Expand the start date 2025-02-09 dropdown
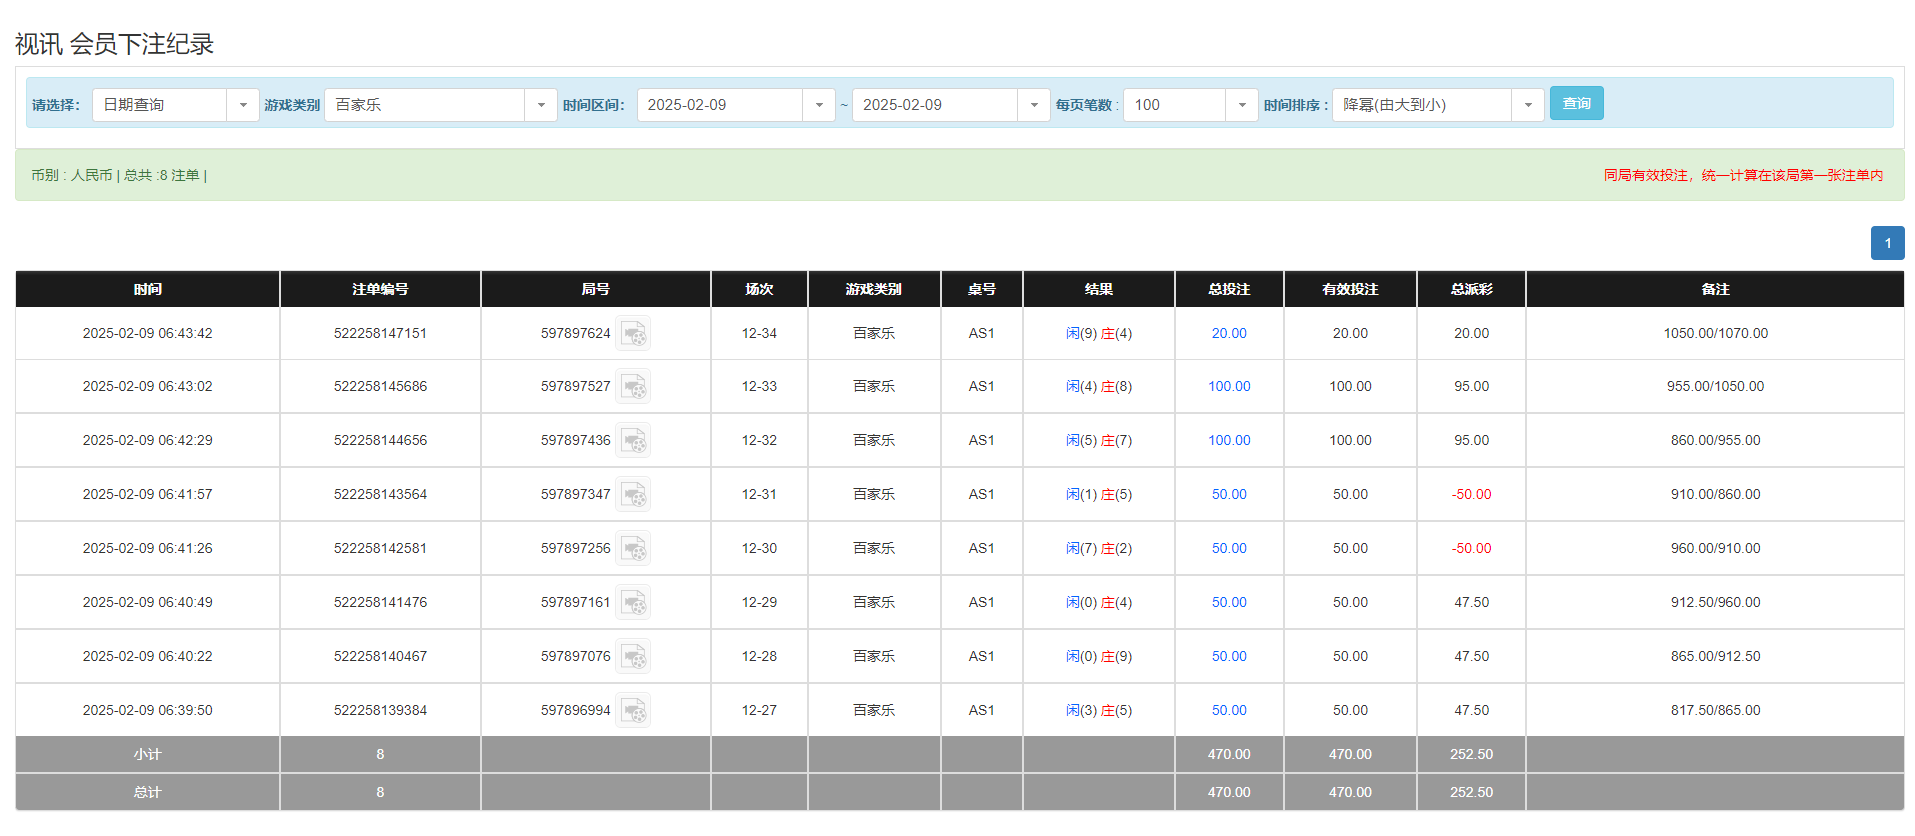This screenshot has height=836, width=1915. (x=818, y=105)
